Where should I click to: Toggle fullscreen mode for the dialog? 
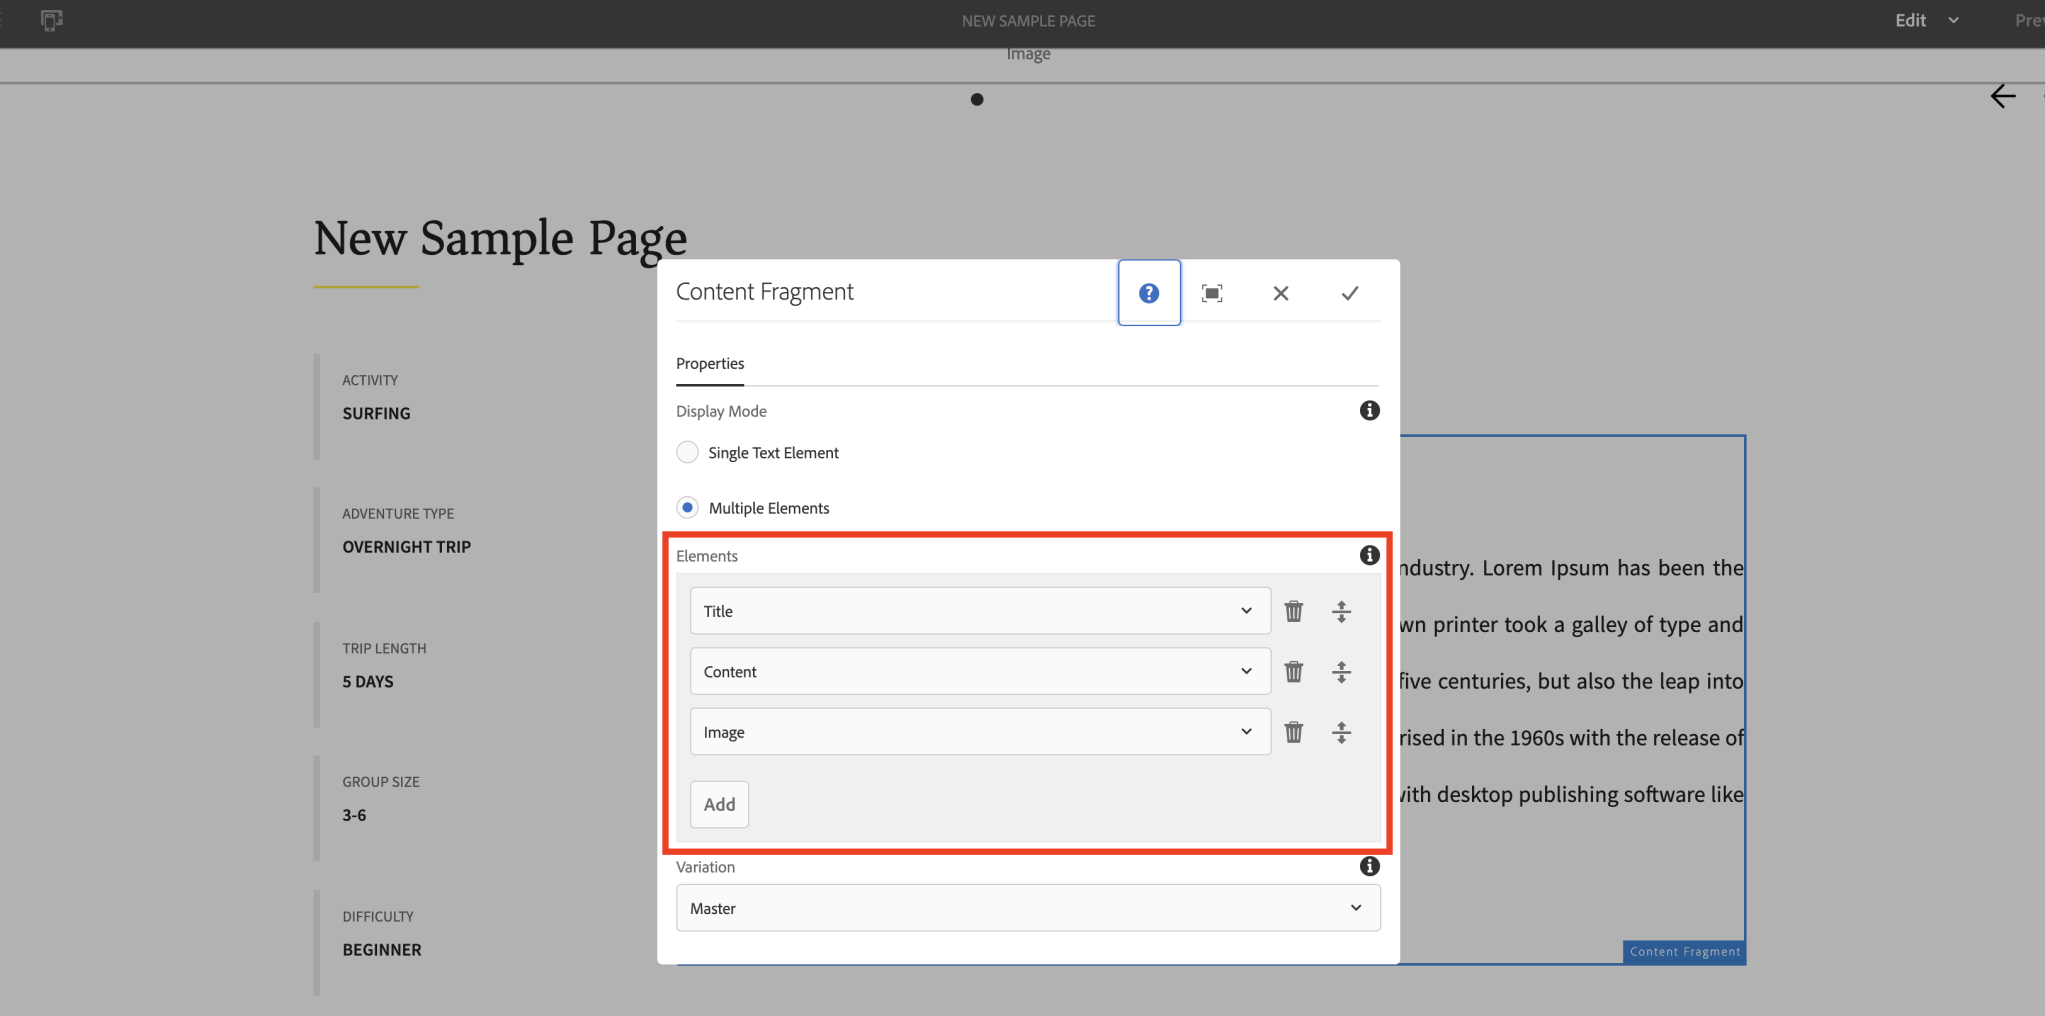(x=1211, y=292)
